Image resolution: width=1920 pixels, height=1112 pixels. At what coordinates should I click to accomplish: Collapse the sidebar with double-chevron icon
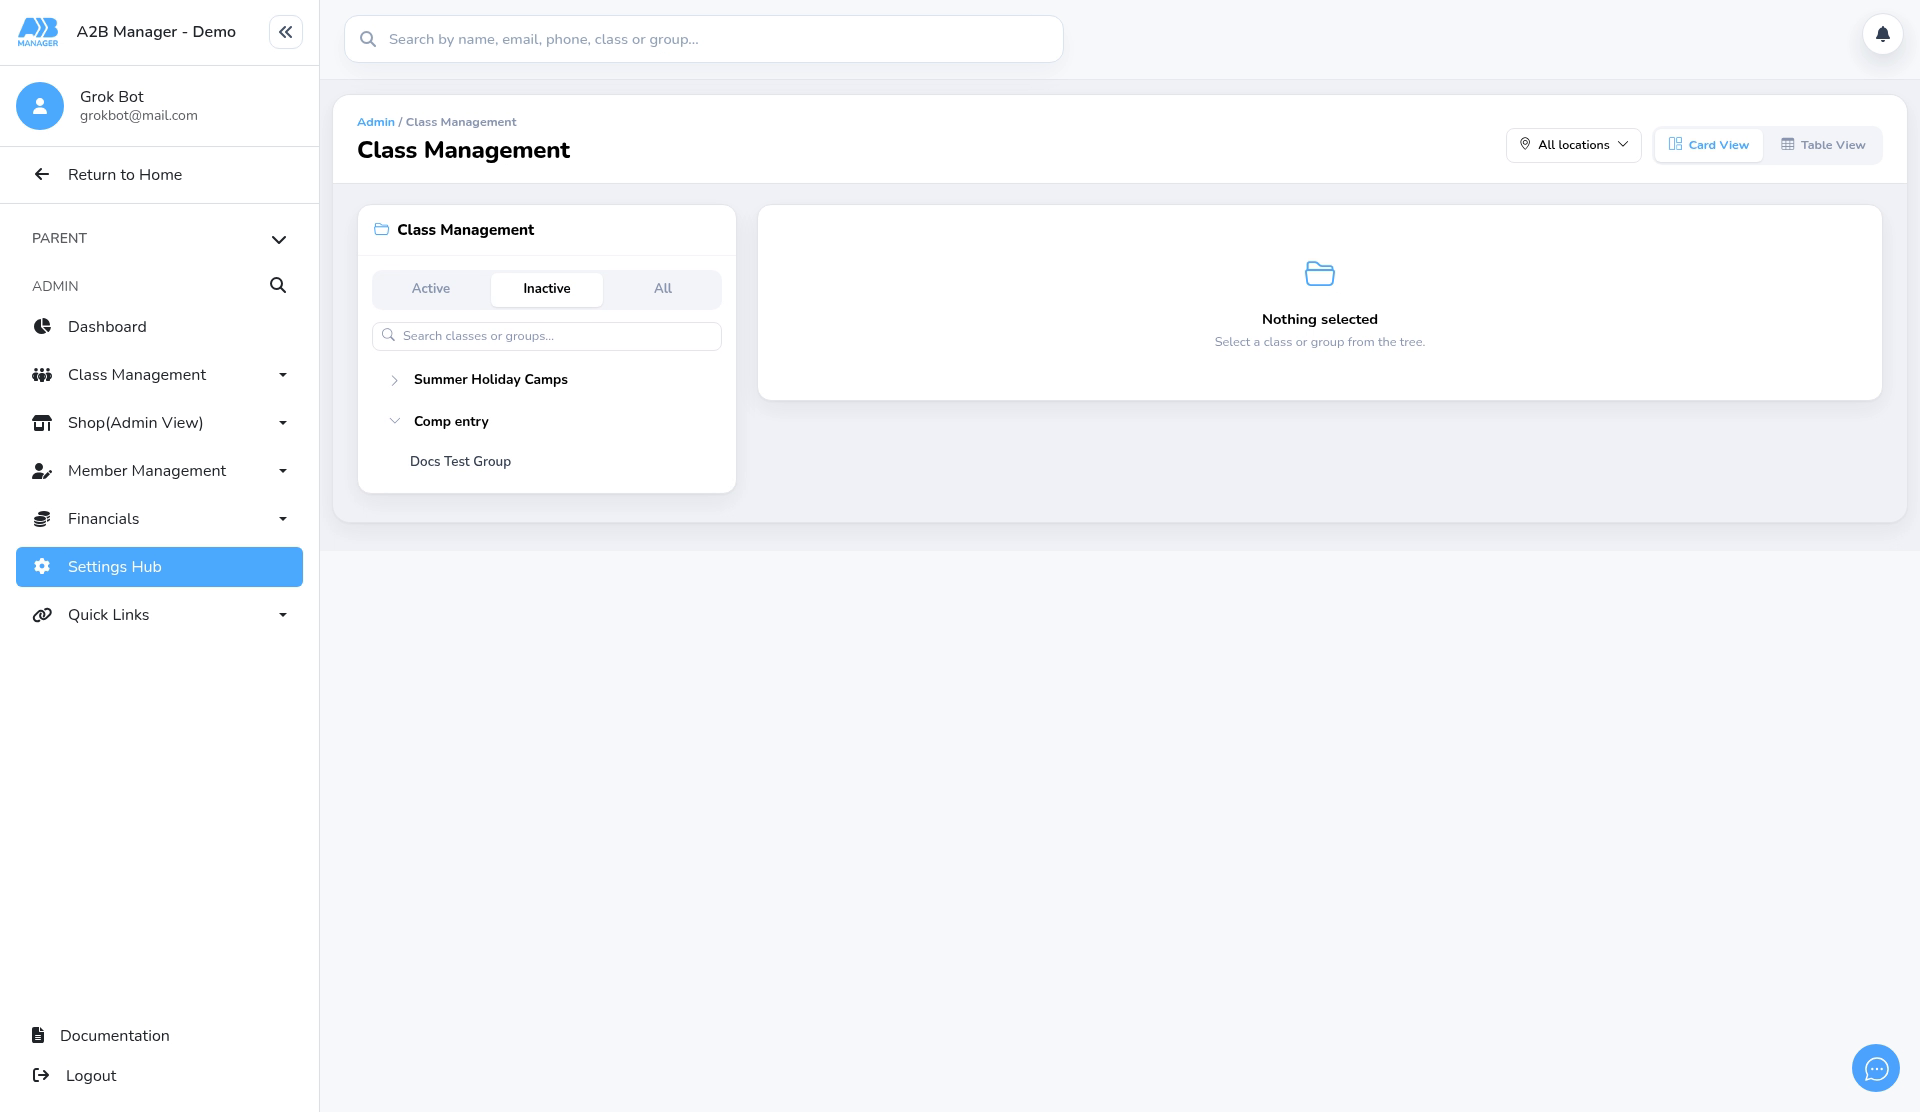(x=285, y=32)
